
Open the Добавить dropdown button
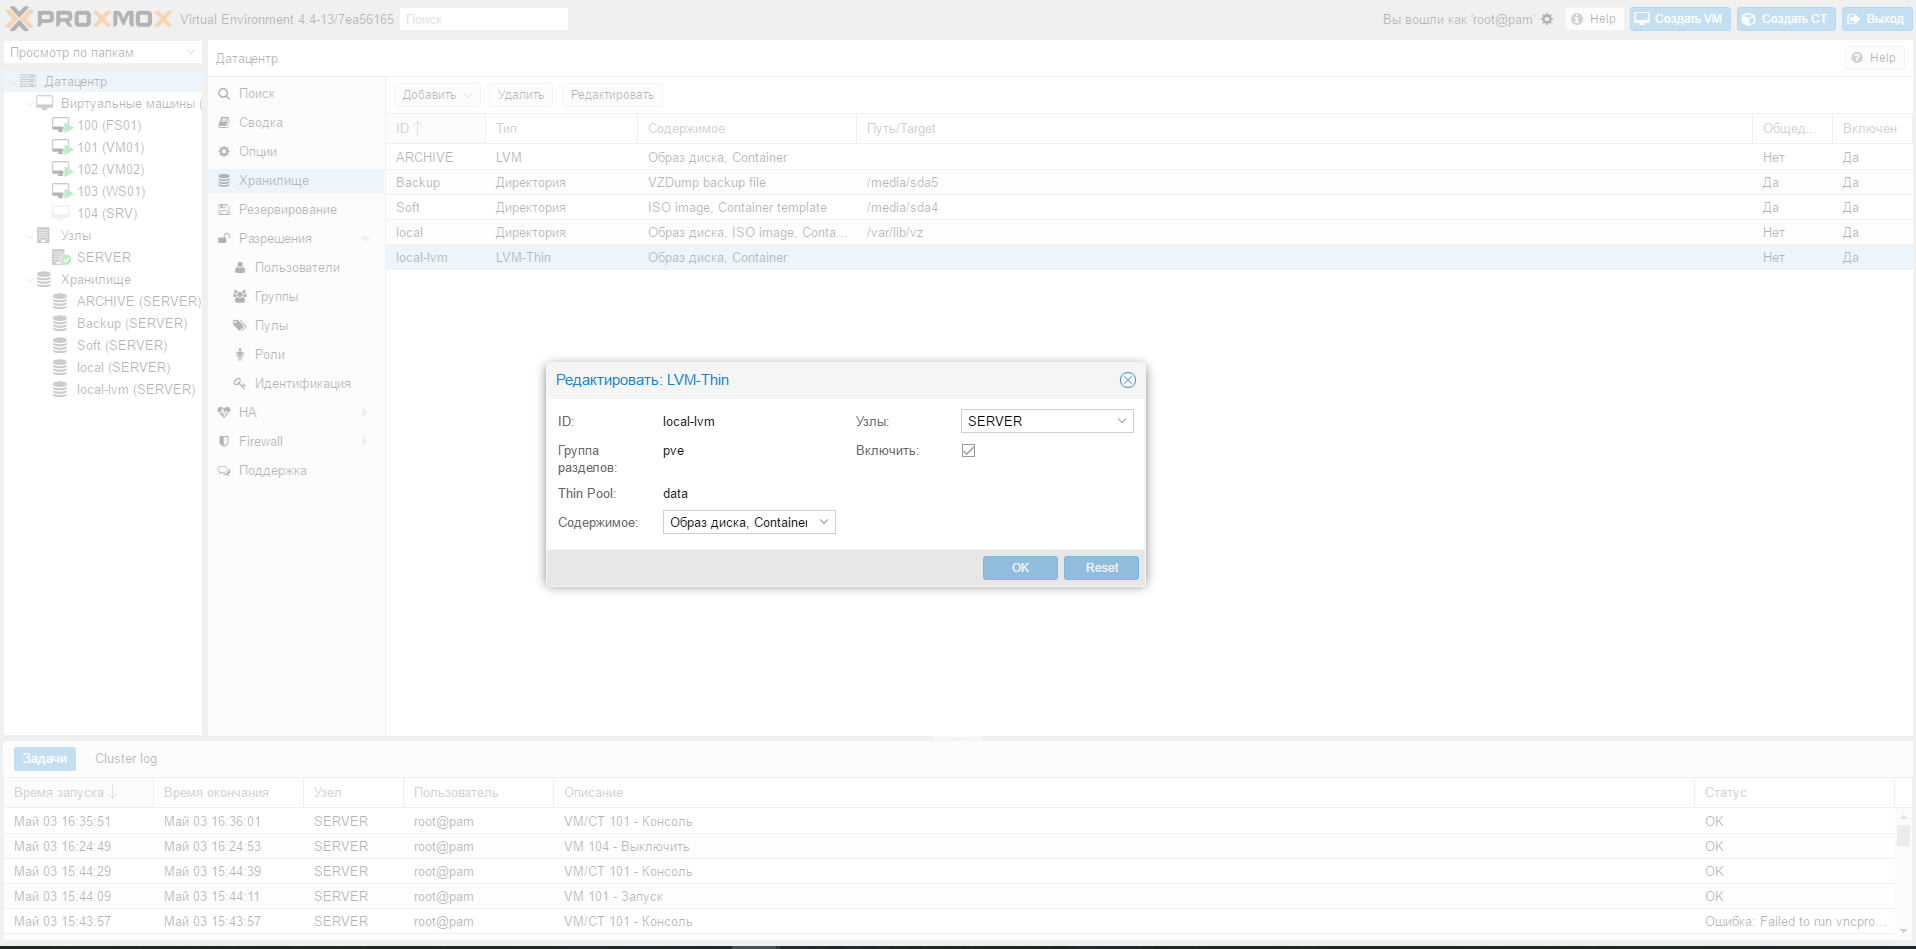pyautogui.click(x=437, y=95)
